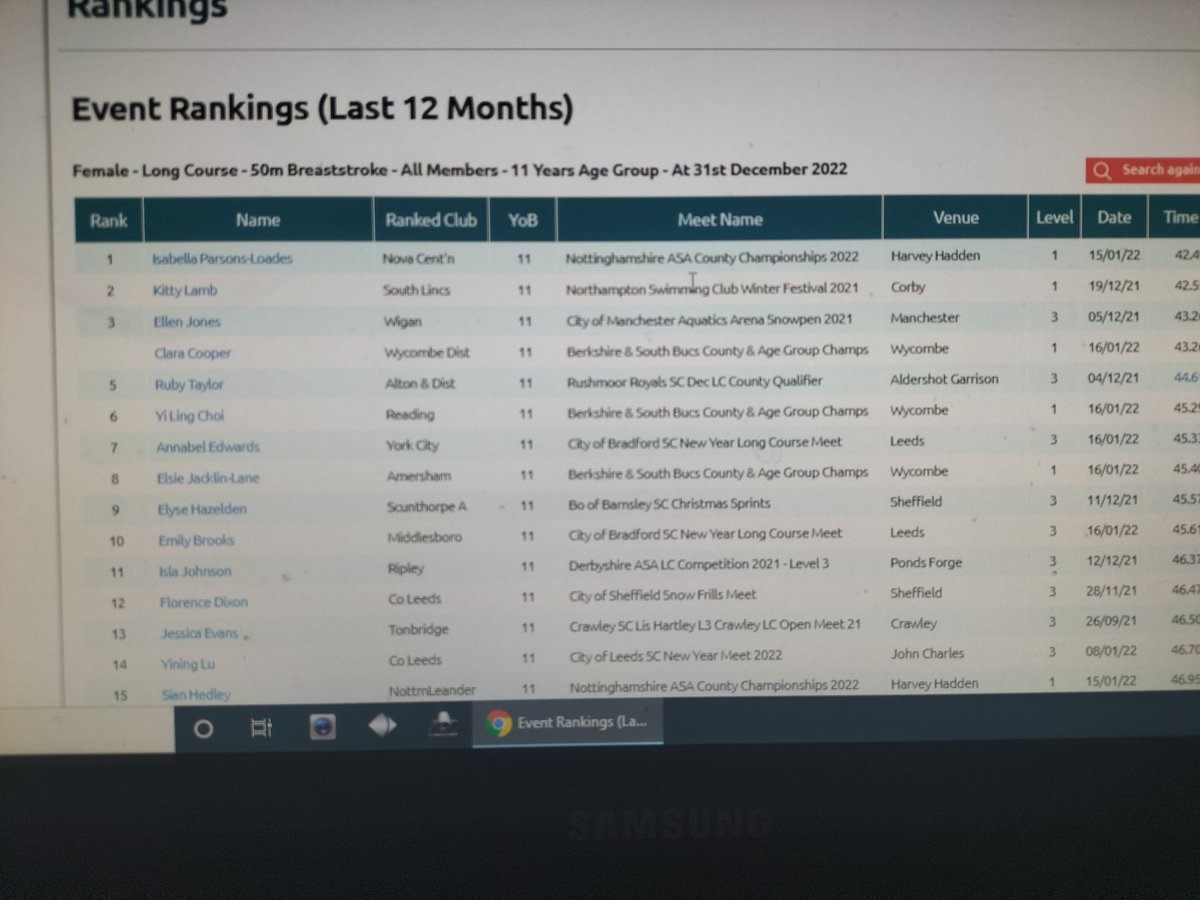The width and height of the screenshot is (1200, 900).
Task: Launch the blue globe app on taskbar
Action: tap(322, 727)
